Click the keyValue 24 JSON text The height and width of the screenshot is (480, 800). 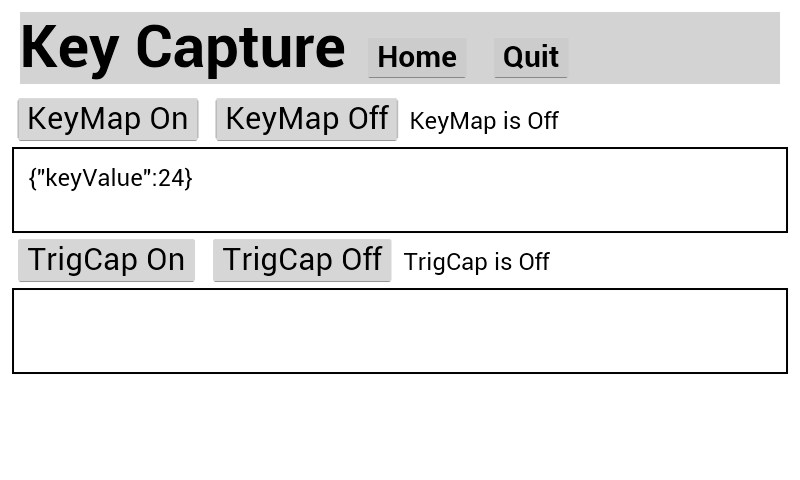click(x=110, y=178)
